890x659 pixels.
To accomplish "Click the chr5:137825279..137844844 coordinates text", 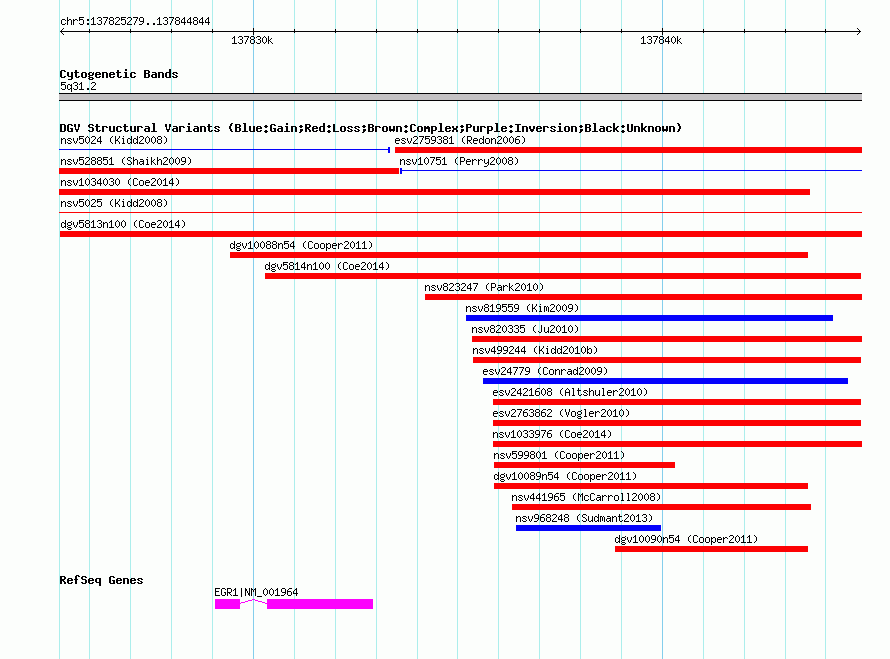I will [x=135, y=21].
